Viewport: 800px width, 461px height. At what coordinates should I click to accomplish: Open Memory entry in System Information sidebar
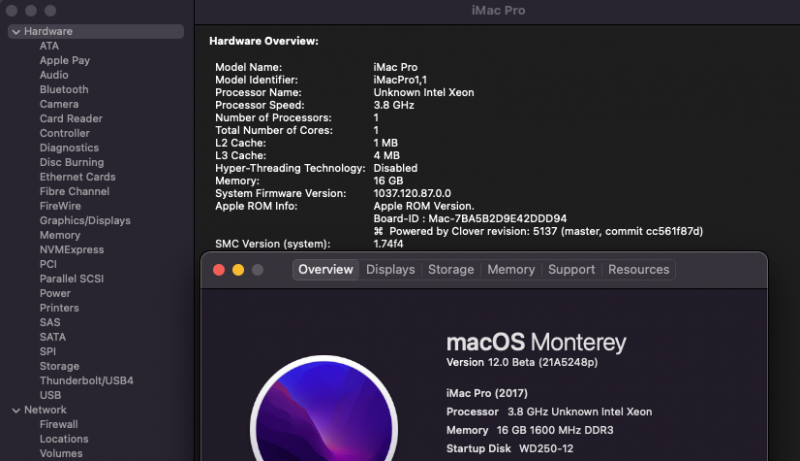[x=60, y=235]
